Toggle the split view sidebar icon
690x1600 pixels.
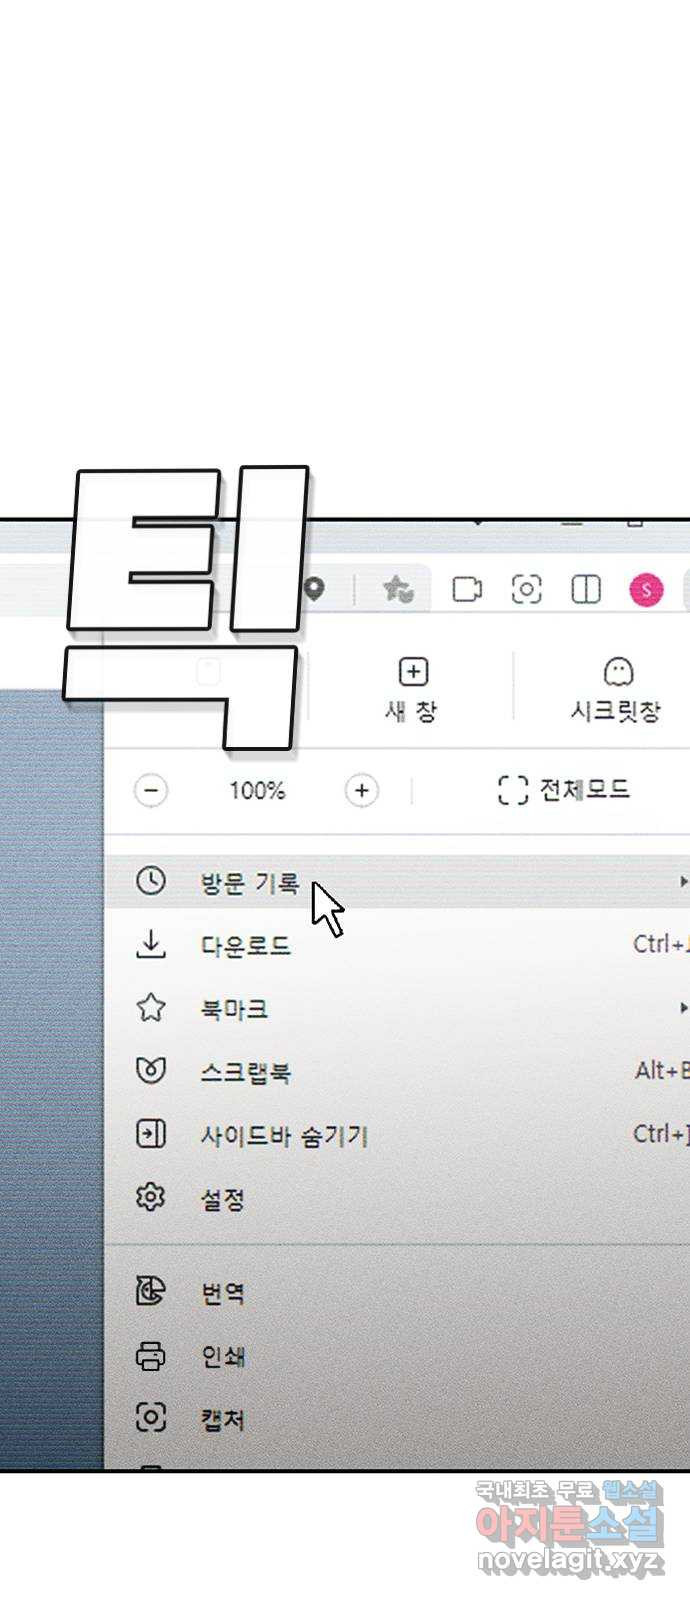point(586,589)
